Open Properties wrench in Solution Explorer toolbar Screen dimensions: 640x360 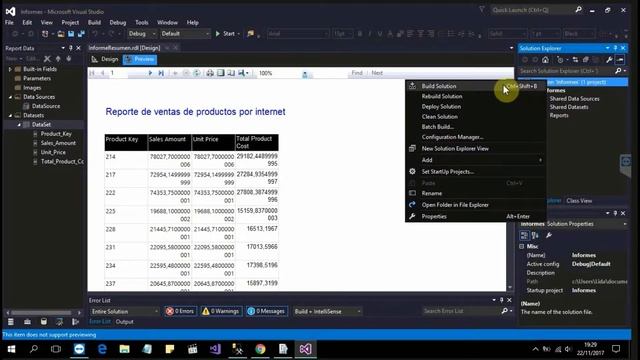tap(609, 60)
